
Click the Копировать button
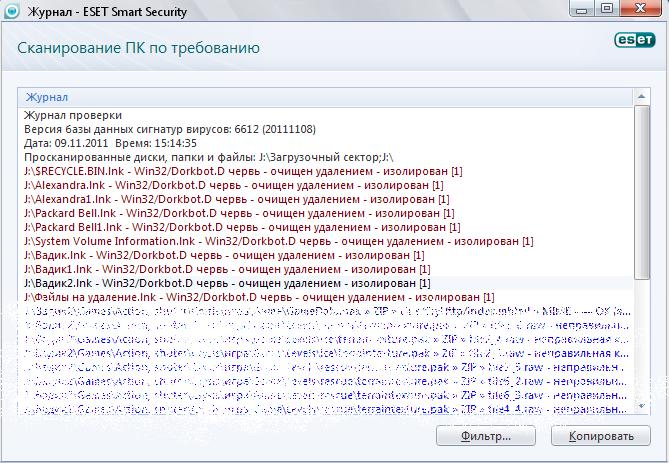pos(601,436)
